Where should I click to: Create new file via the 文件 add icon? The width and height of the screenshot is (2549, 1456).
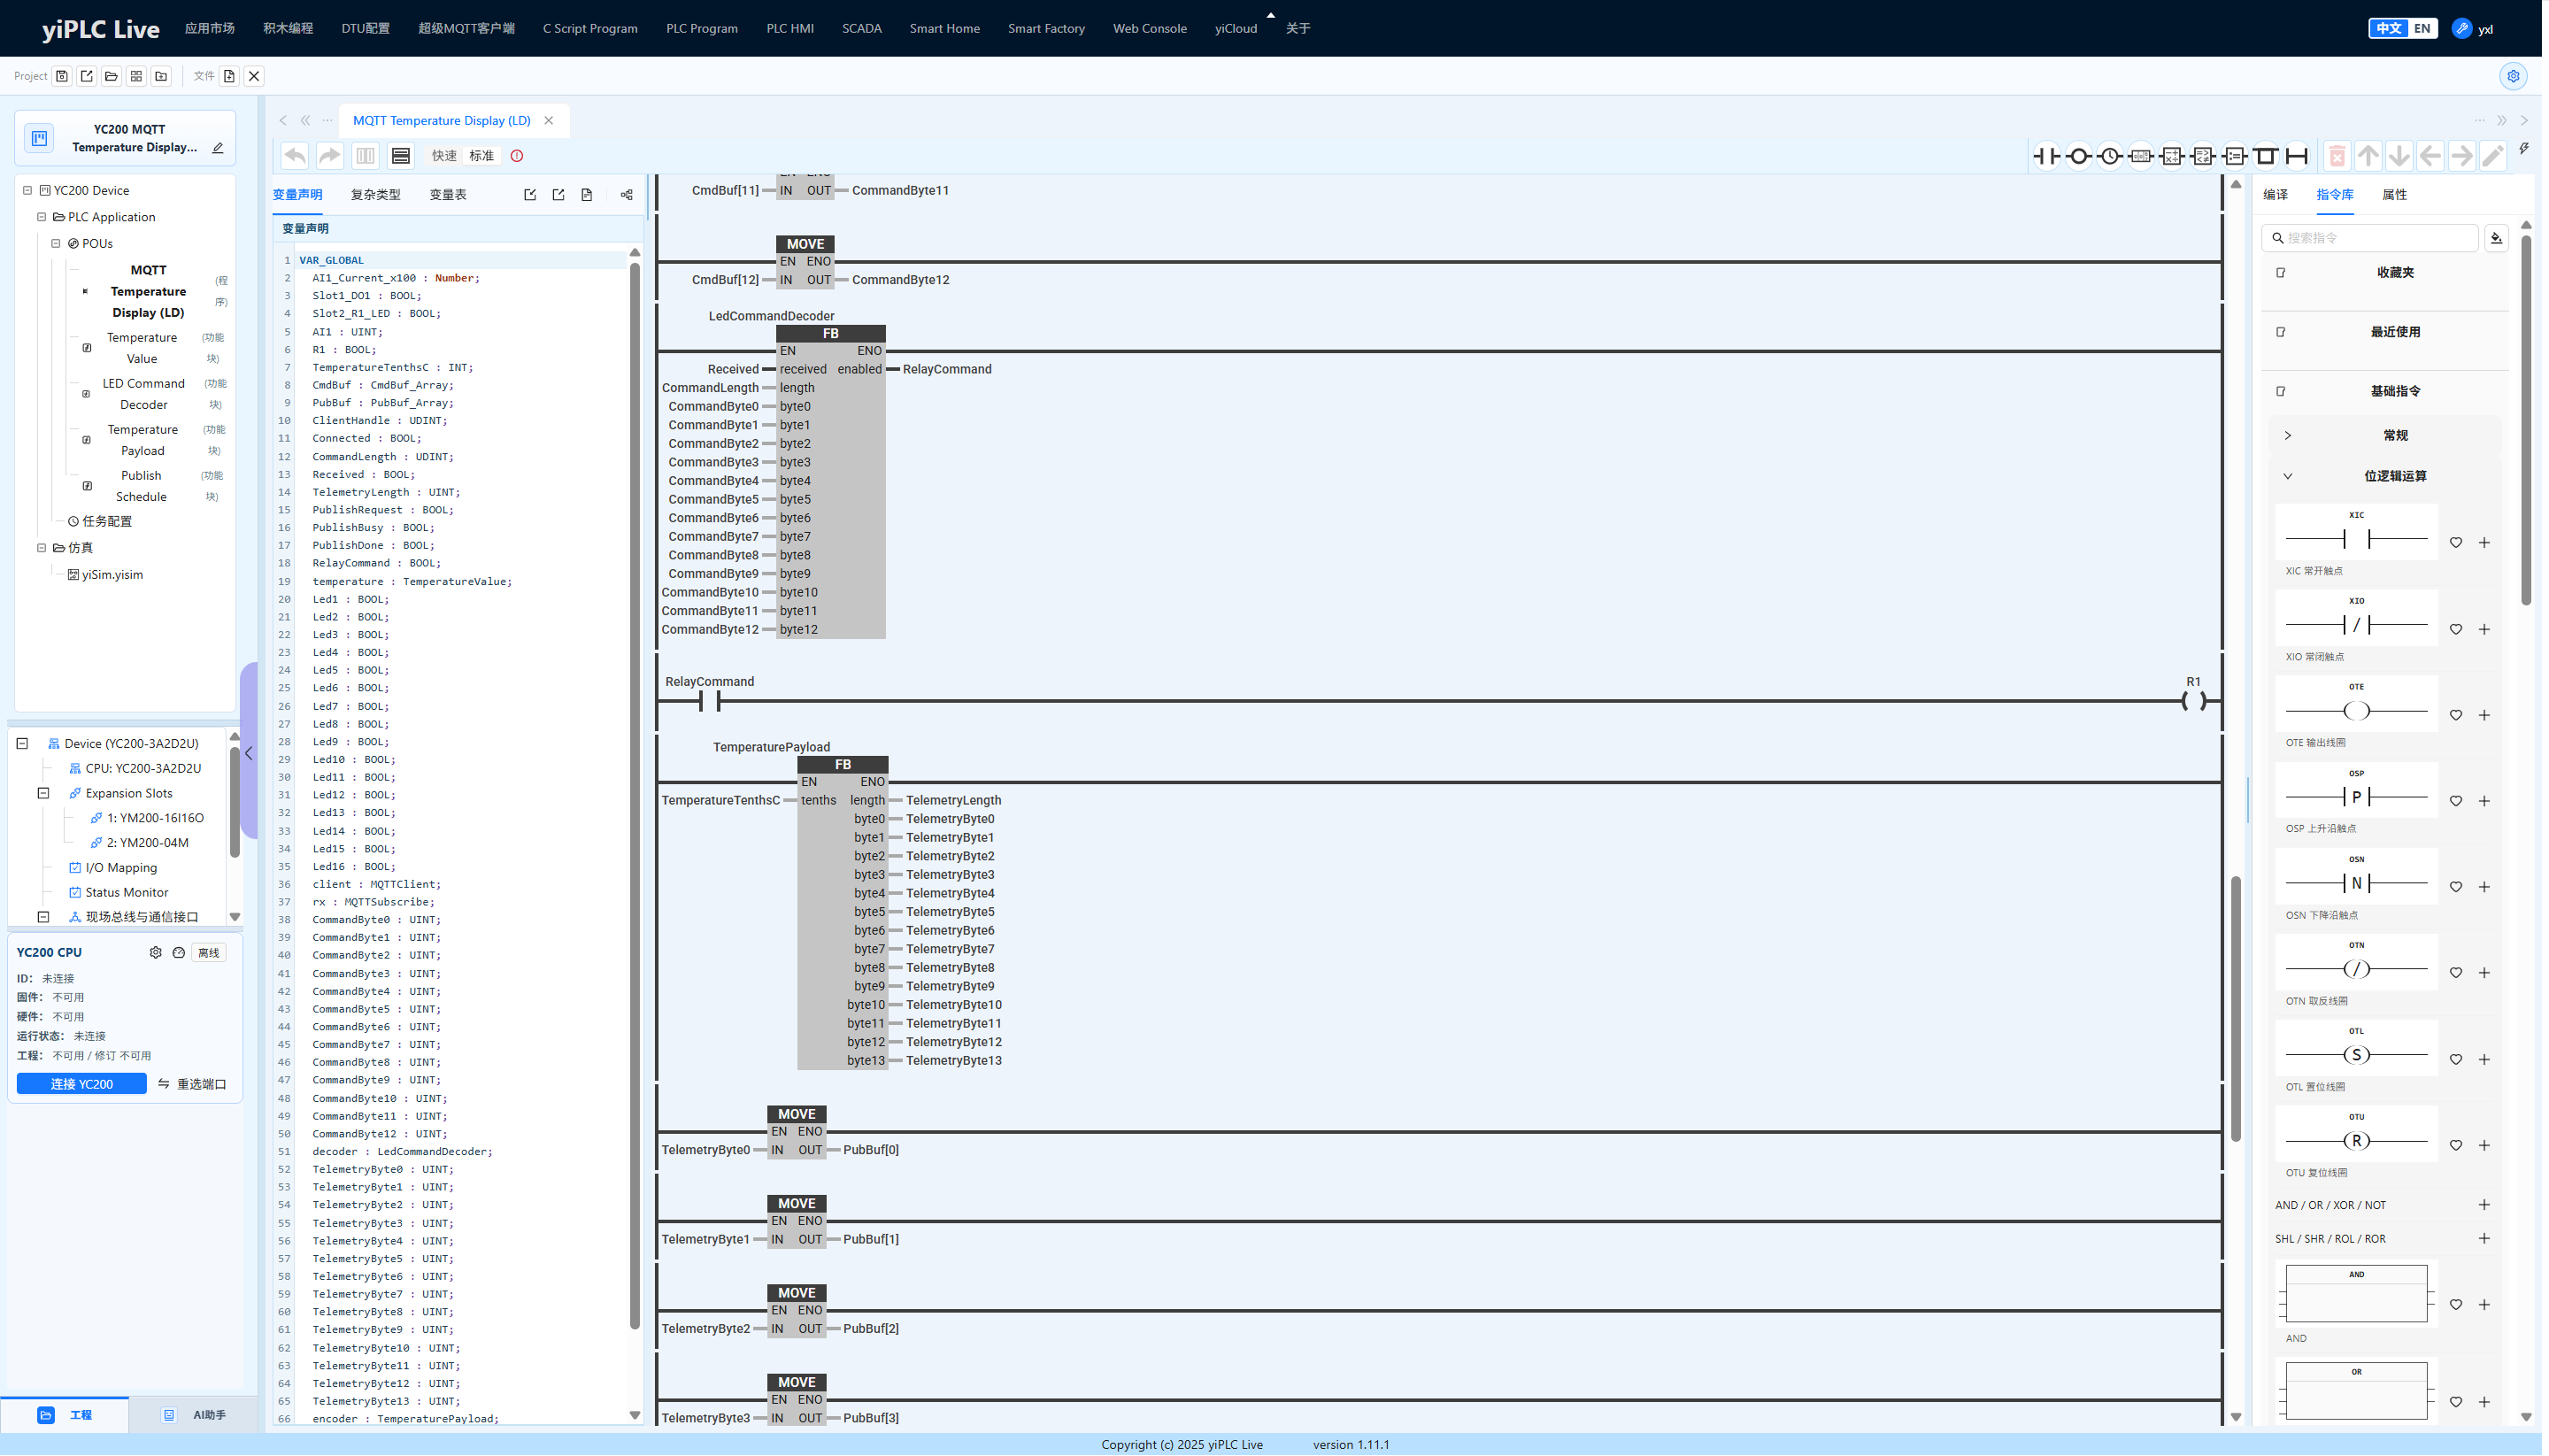click(x=229, y=76)
